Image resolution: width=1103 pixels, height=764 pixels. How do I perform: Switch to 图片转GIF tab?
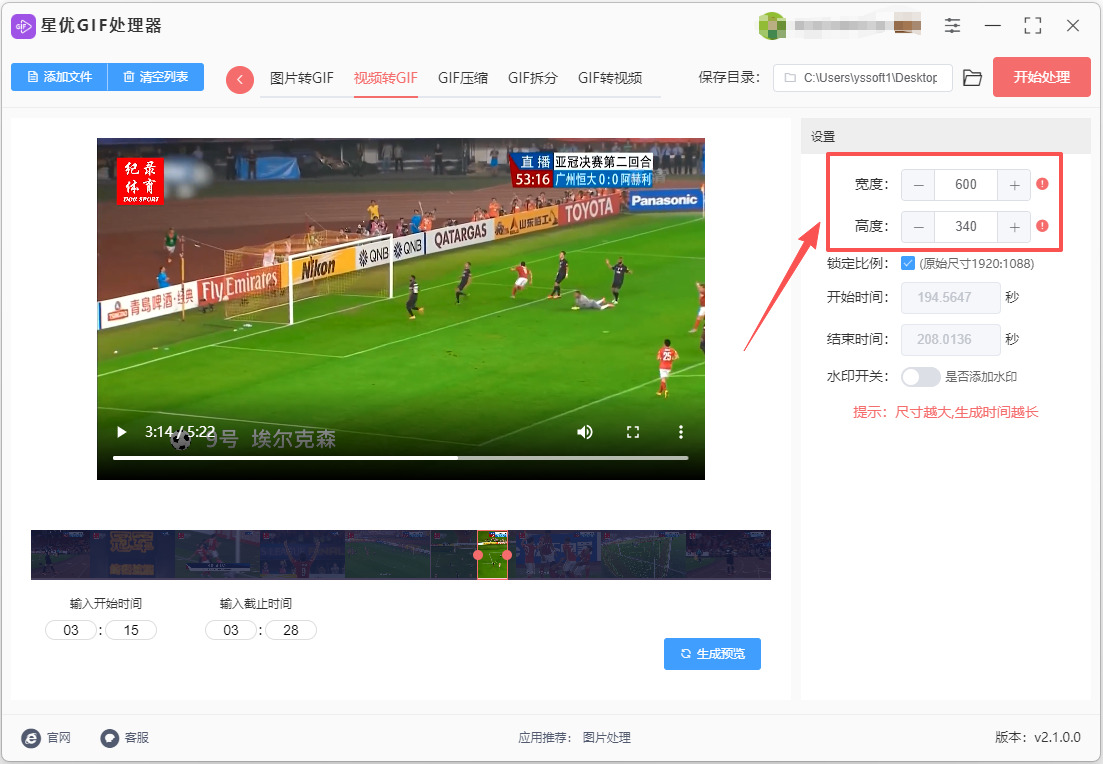point(302,78)
